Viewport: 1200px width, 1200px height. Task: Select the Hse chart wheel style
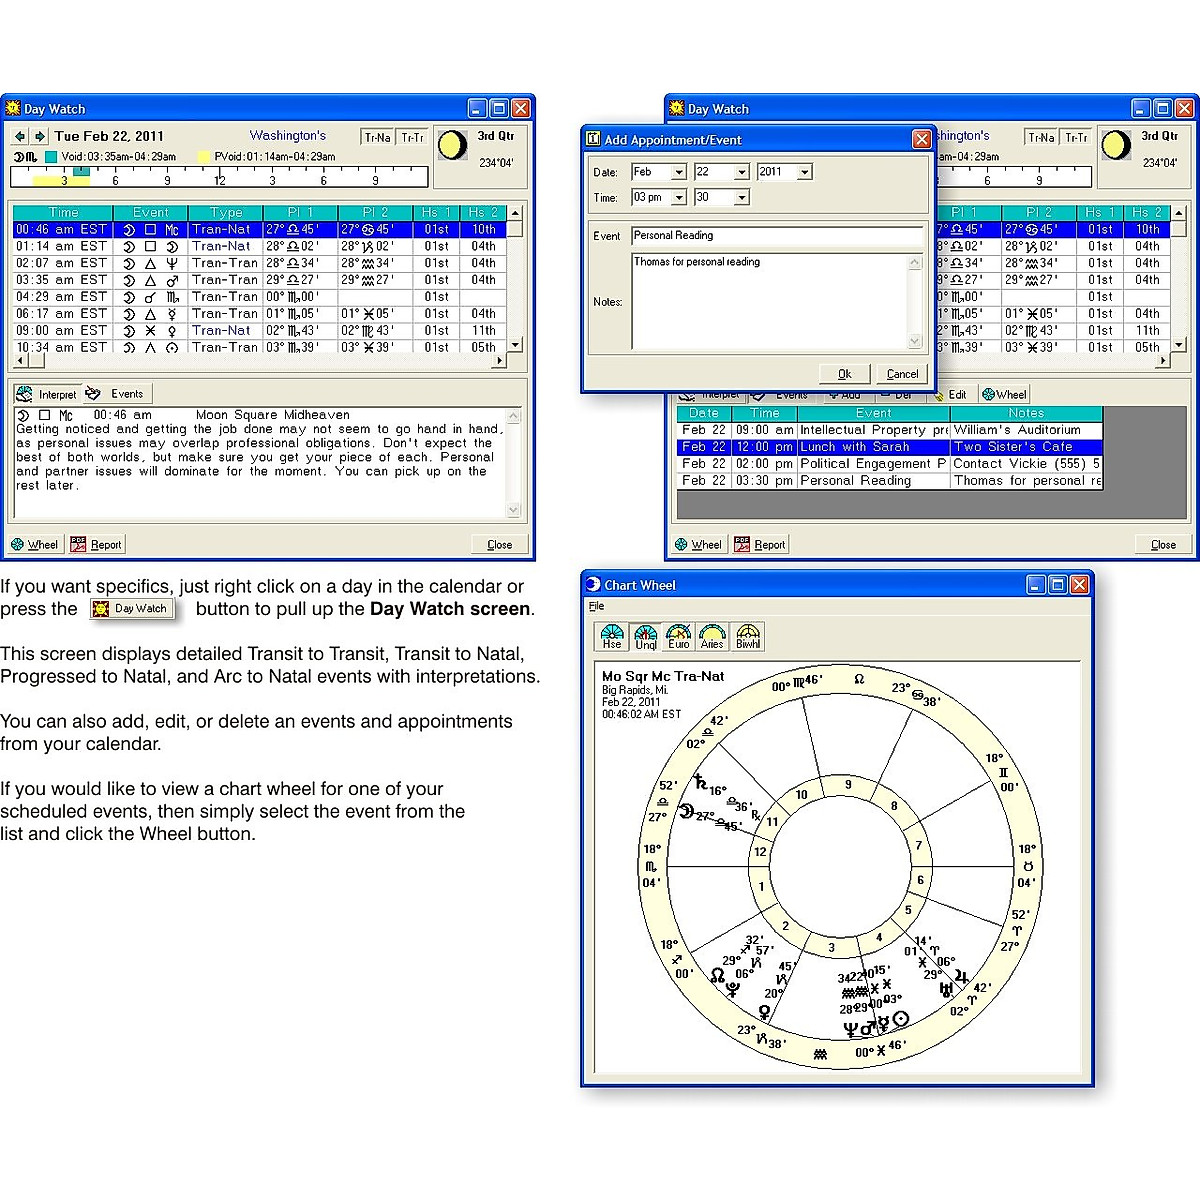(611, 636)
